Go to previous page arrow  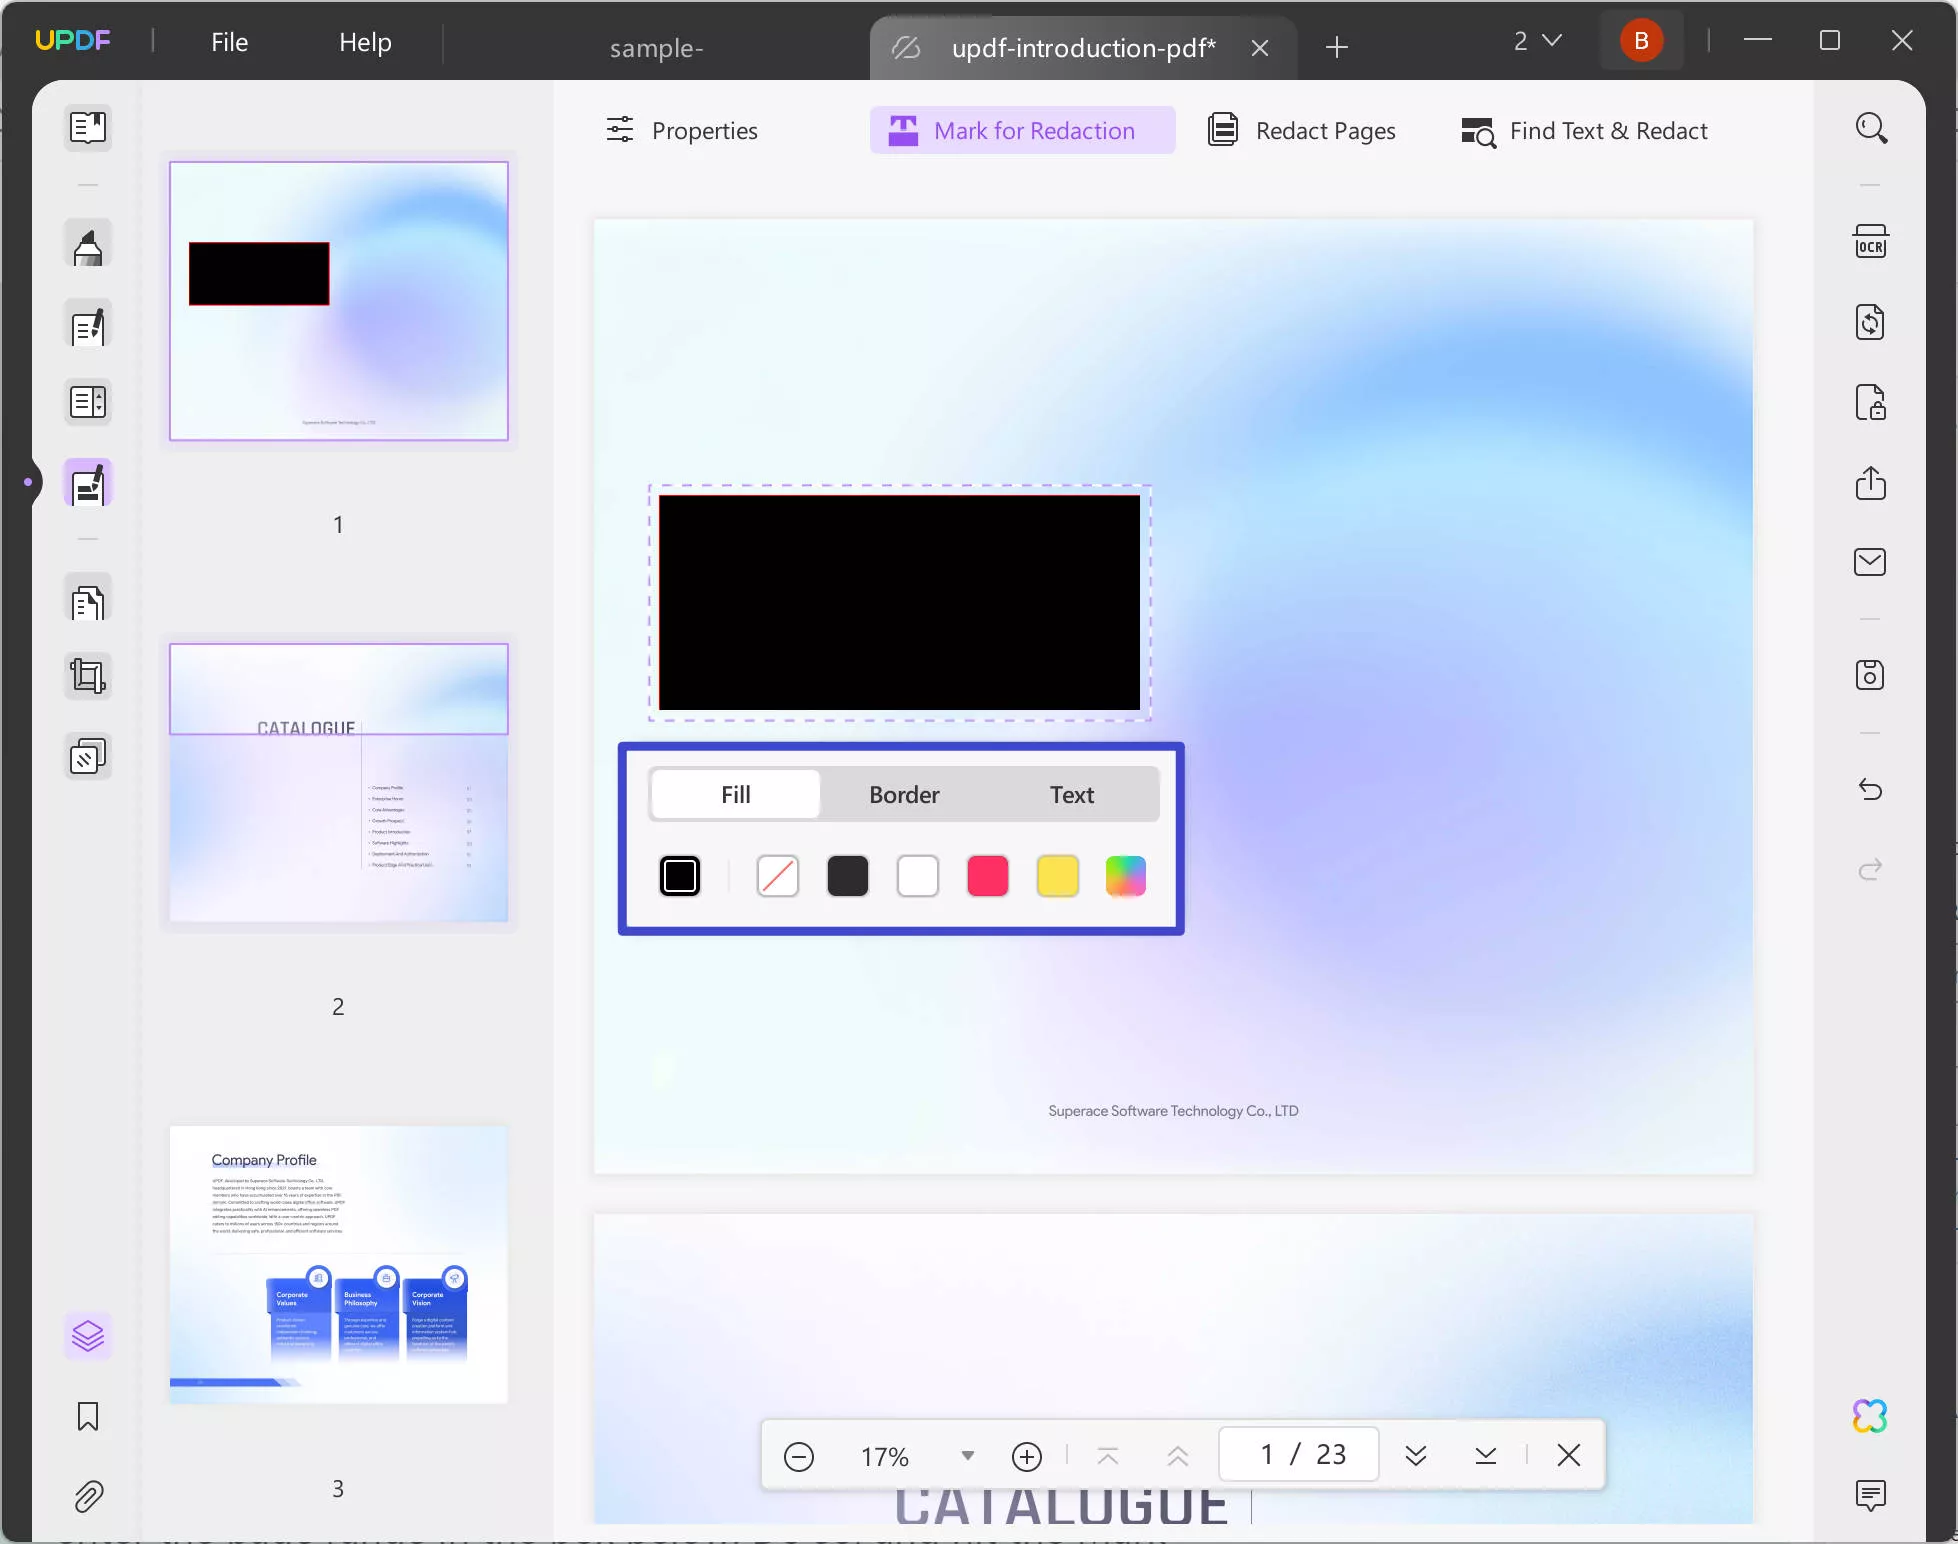1178,1456
